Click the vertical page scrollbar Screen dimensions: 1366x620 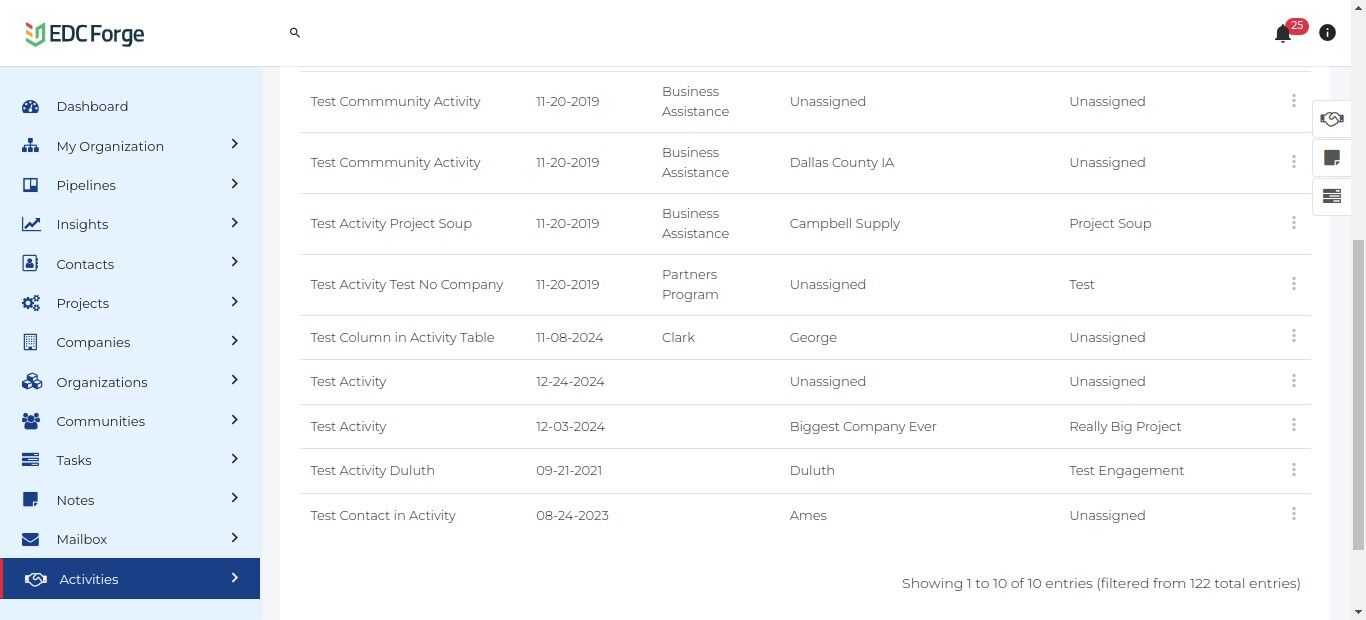point(1358,395)
